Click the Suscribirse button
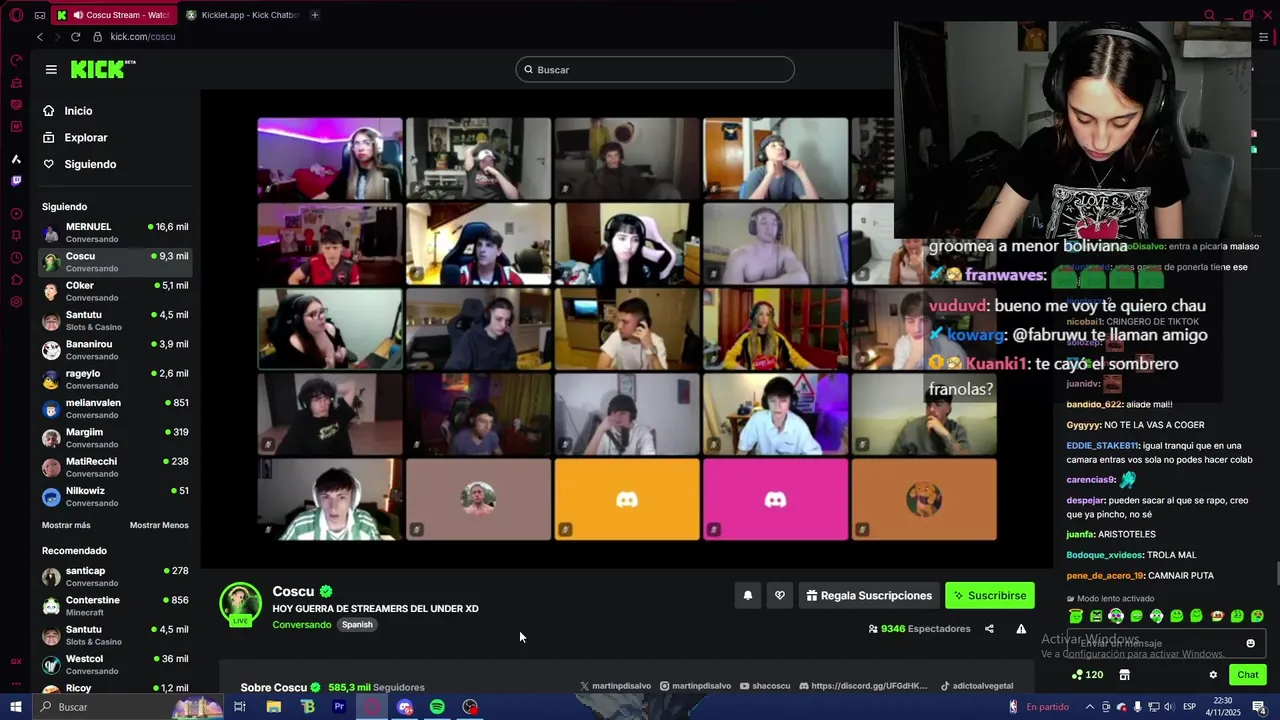The image size is (1280, 720). 990,596
